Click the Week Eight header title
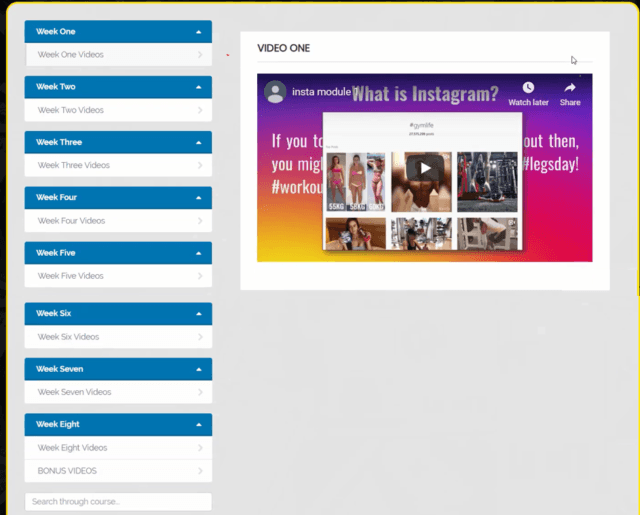The image size is (640, 515). [58, 424]
